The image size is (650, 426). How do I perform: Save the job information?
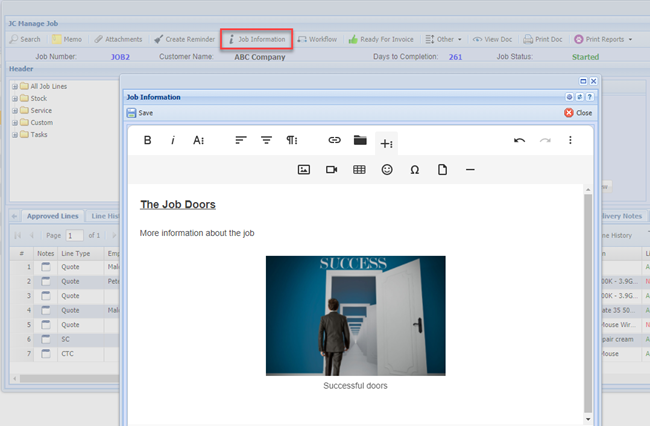pyautogui.click(x=140, y=113)
